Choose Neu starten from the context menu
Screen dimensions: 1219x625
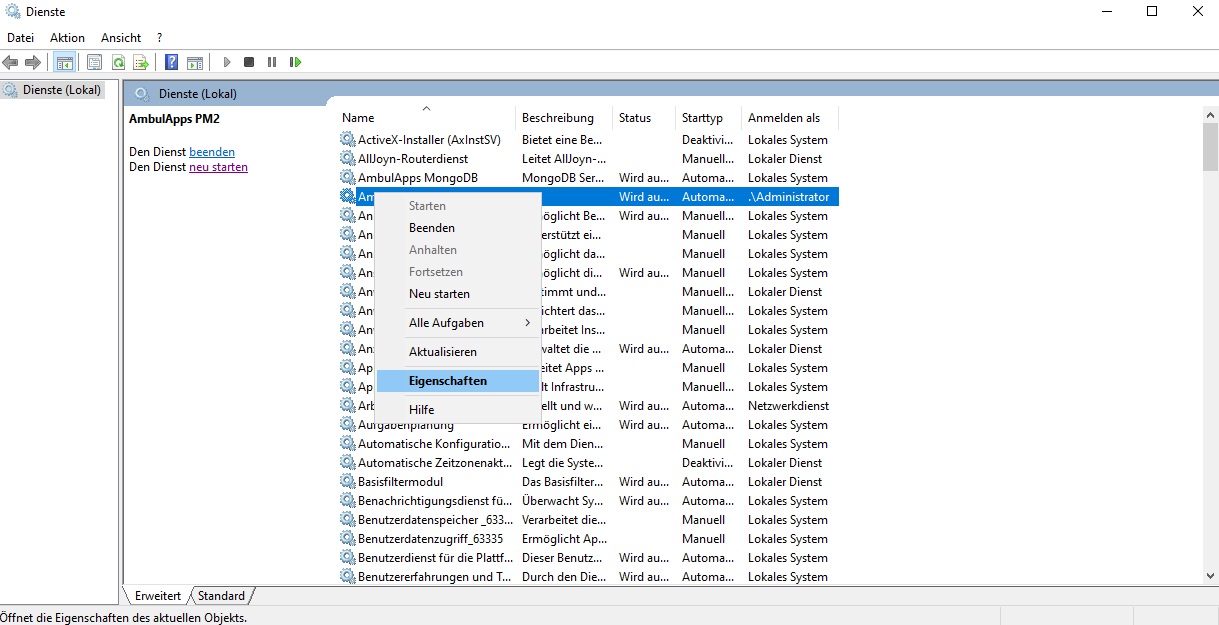pos(439,294)
